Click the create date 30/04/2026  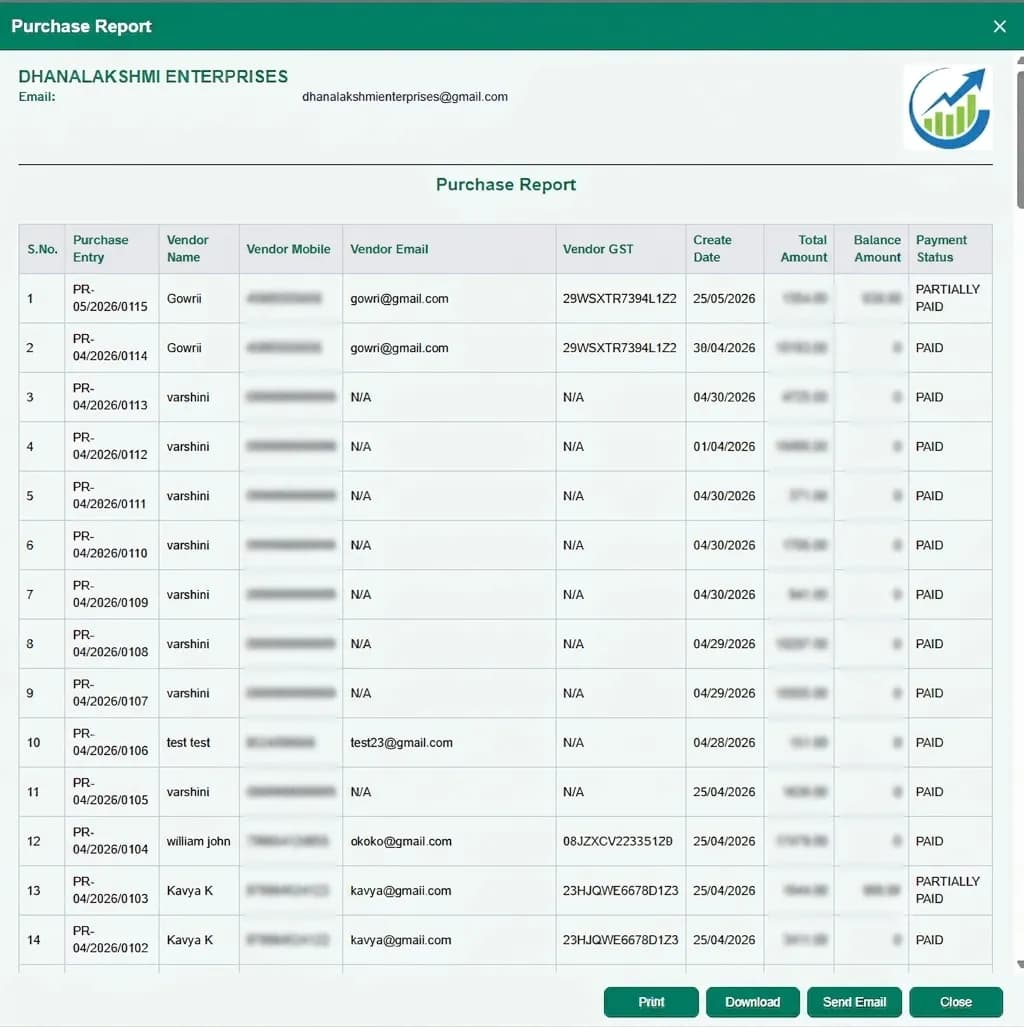click(724, 347)
